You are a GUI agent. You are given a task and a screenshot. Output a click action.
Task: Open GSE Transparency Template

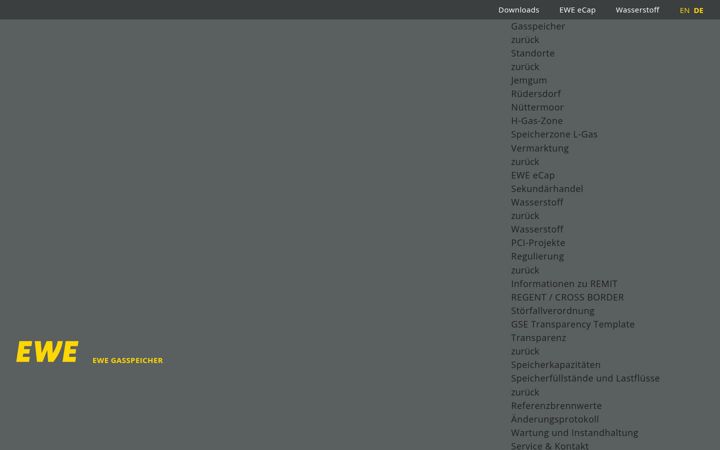click(x=573, y=324)
